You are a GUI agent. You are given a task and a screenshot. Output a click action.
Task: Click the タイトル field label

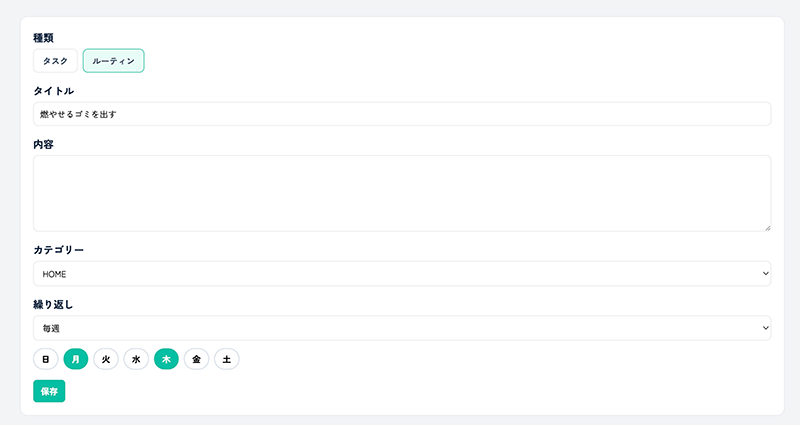[54, 91]
